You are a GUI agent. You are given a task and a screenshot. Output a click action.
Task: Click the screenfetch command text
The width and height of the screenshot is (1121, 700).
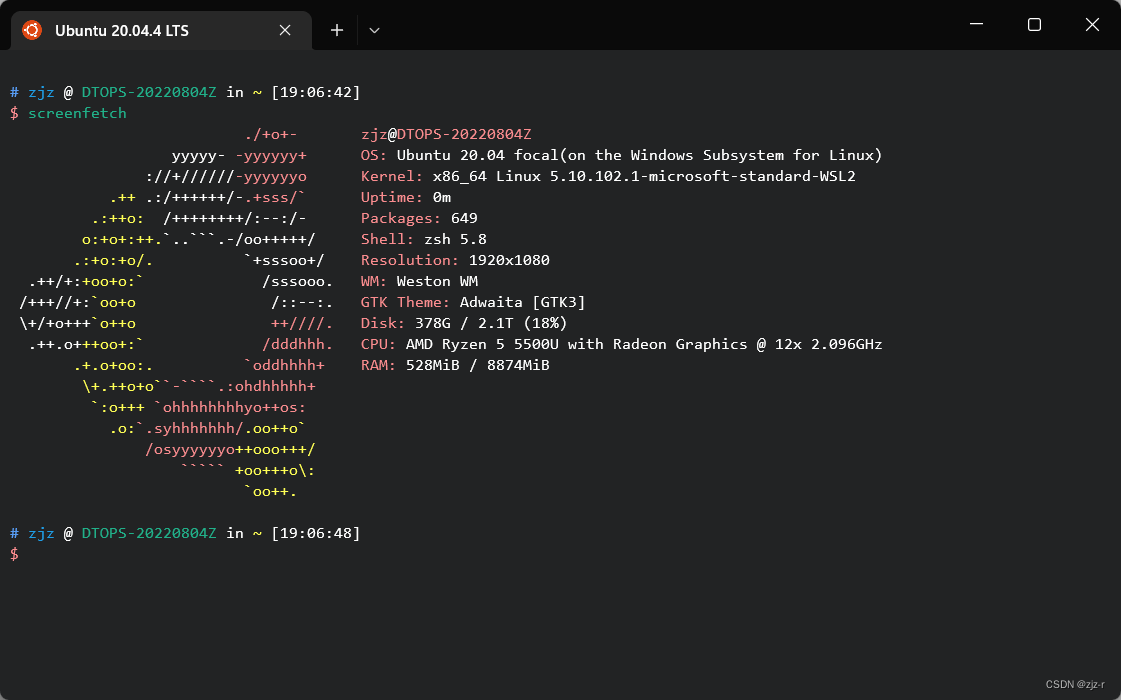(77, 113)
